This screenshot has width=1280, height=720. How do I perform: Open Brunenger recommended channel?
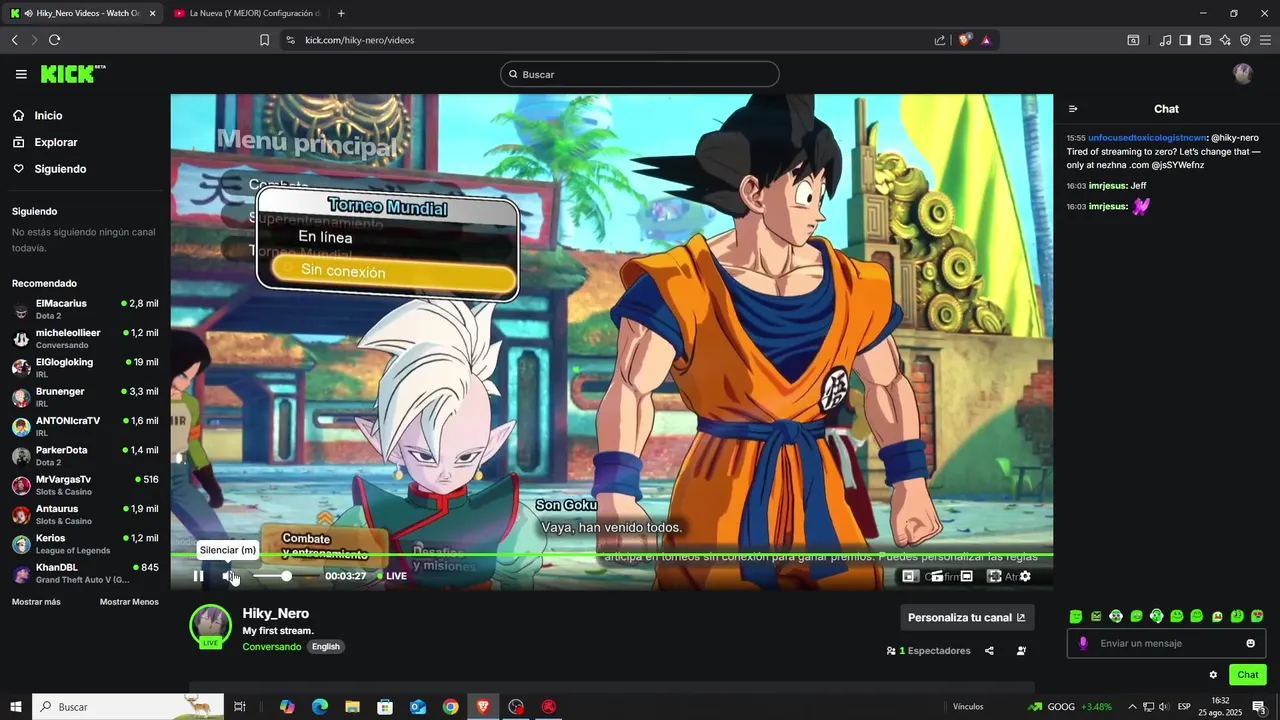click(85, 397)
